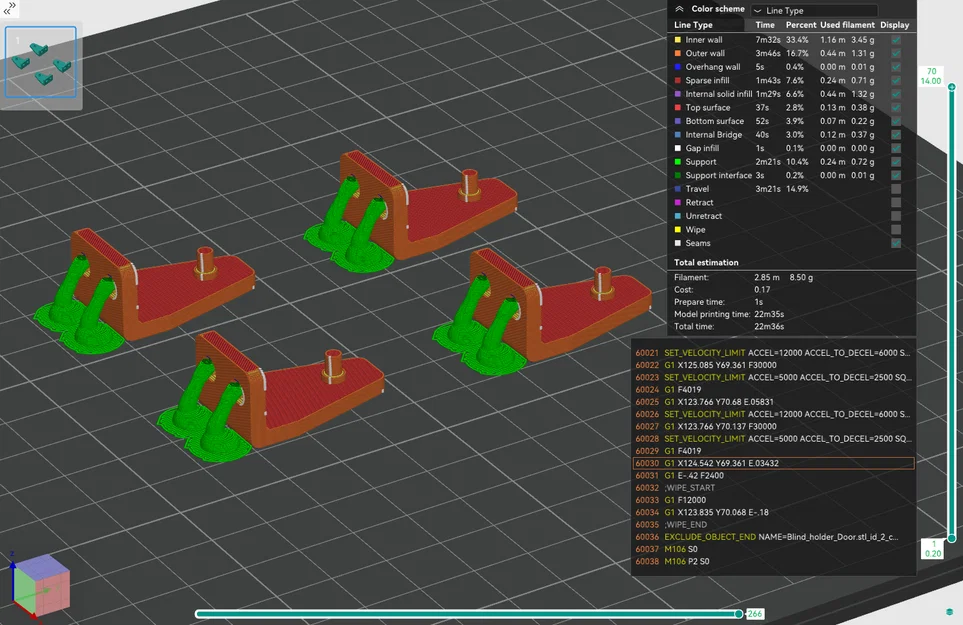Toggle Overhang wall display checkbox
This screenshot has width=963, height=625.
[x=896, y=67]
